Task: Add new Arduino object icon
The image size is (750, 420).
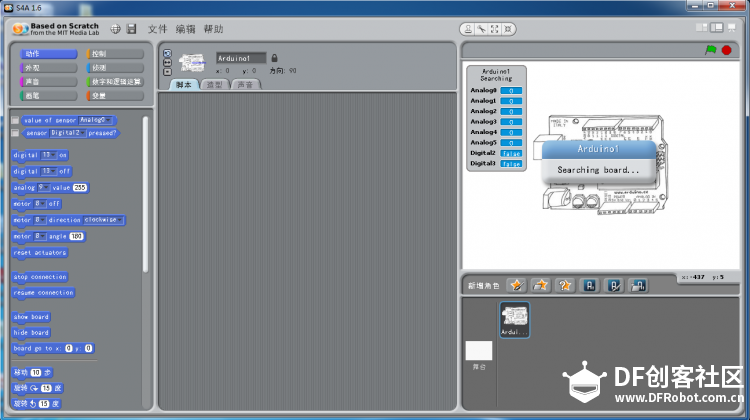Action: [590, 286]
